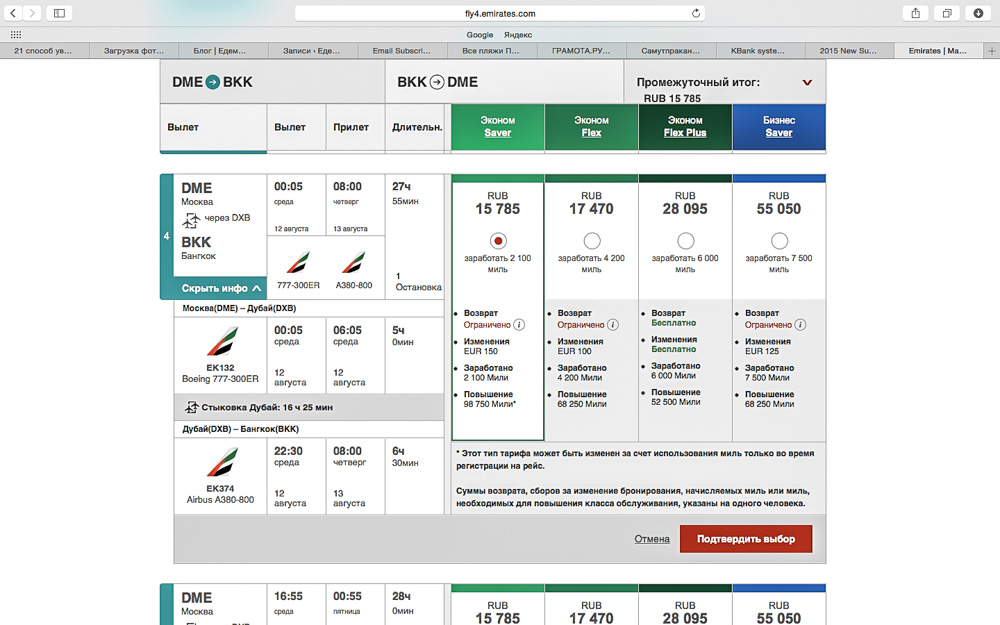Go back using Safari's back arrow
Viewport: 1000px width, 625px height.
14,13
